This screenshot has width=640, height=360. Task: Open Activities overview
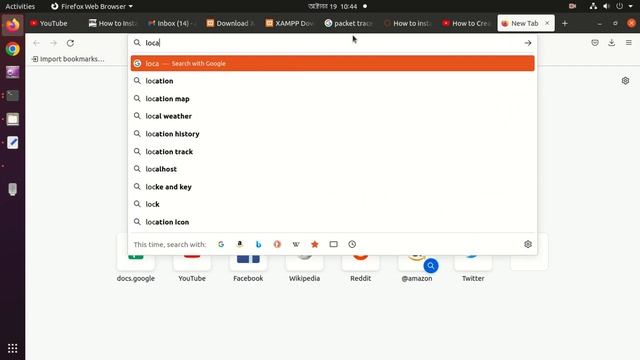[20, 7]
